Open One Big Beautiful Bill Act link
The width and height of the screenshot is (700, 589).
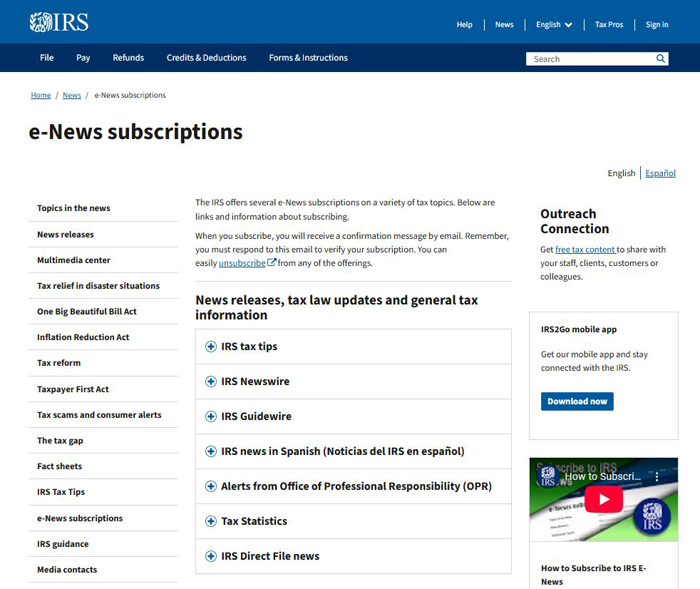point(87,311)
